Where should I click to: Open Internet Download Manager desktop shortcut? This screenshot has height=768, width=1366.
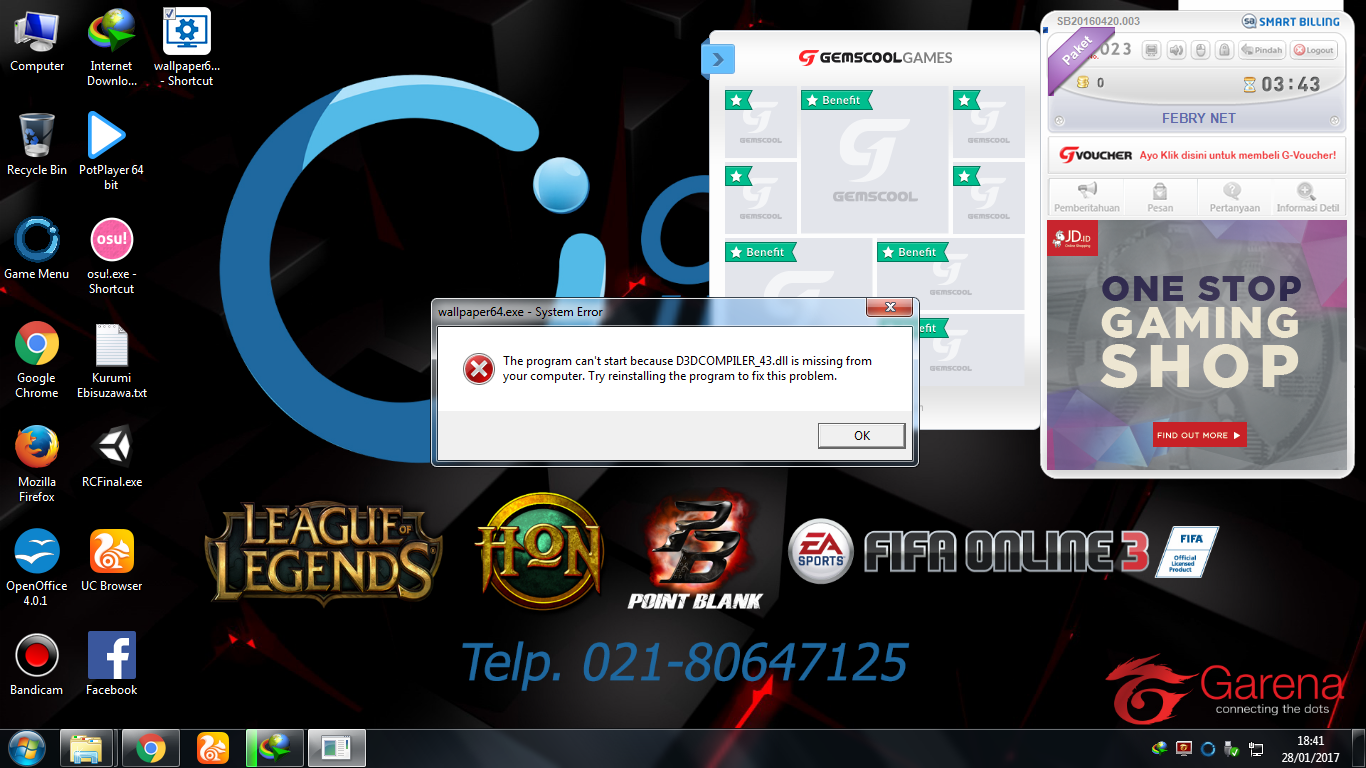[x=111, y=47]
